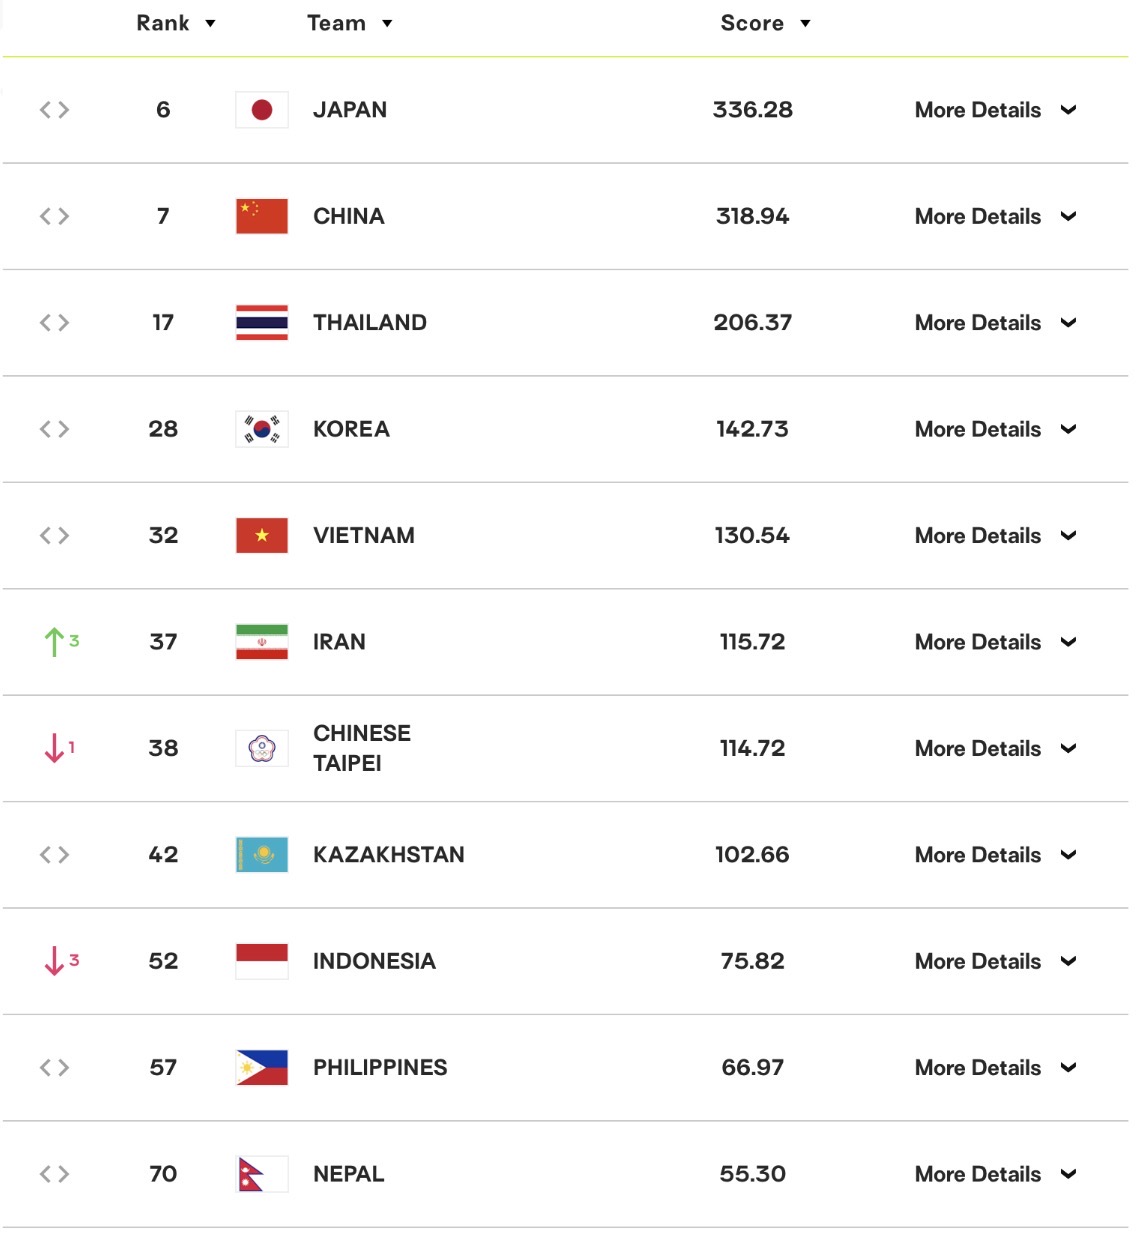Click the Japan flag icon

262,110
